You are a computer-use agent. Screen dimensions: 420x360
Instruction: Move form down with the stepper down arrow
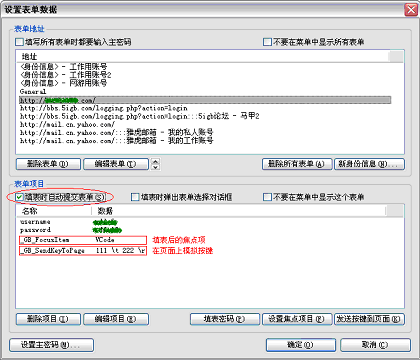[155, 167]
